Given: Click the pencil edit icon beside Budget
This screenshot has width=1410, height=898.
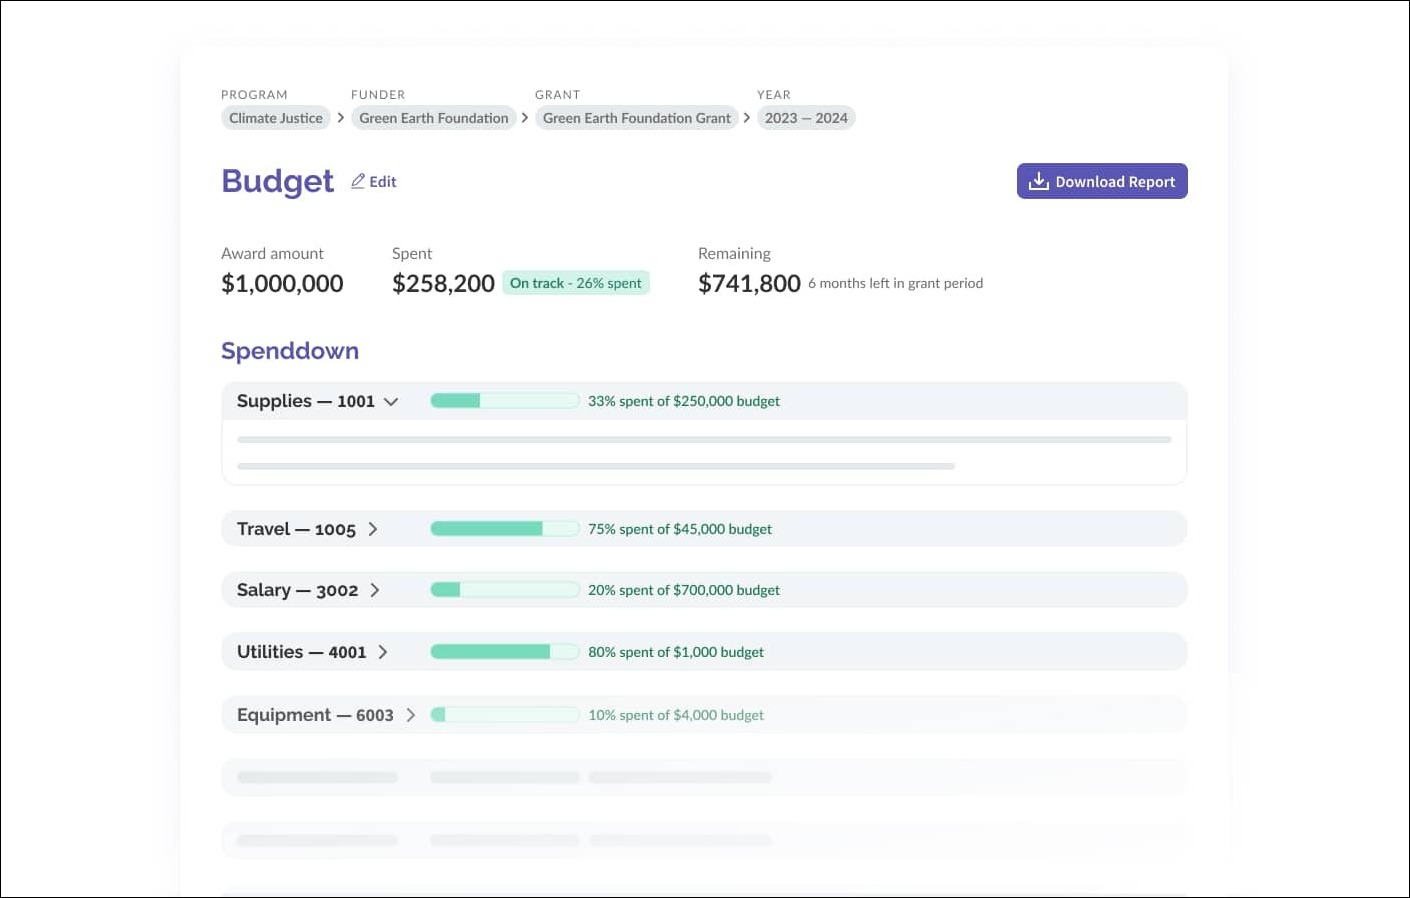Looking at the screenshot, I should click(x=358, y=180).
